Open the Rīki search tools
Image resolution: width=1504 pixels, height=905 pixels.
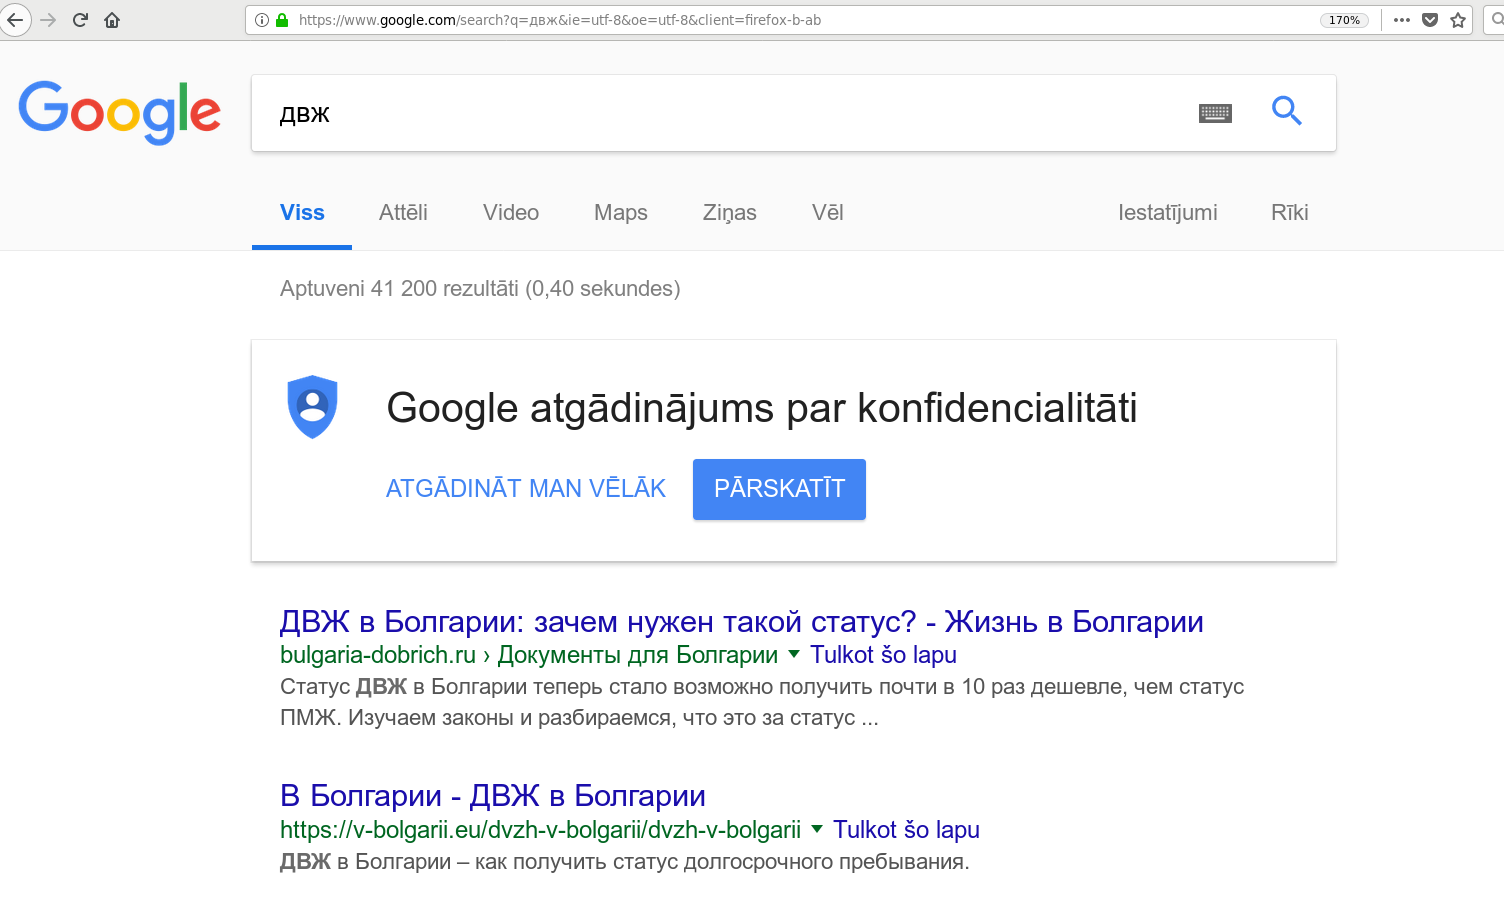click(1290, 213)
